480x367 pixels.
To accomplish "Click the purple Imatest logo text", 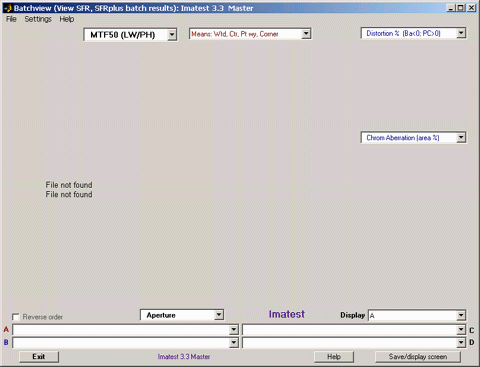I will 287,314.
